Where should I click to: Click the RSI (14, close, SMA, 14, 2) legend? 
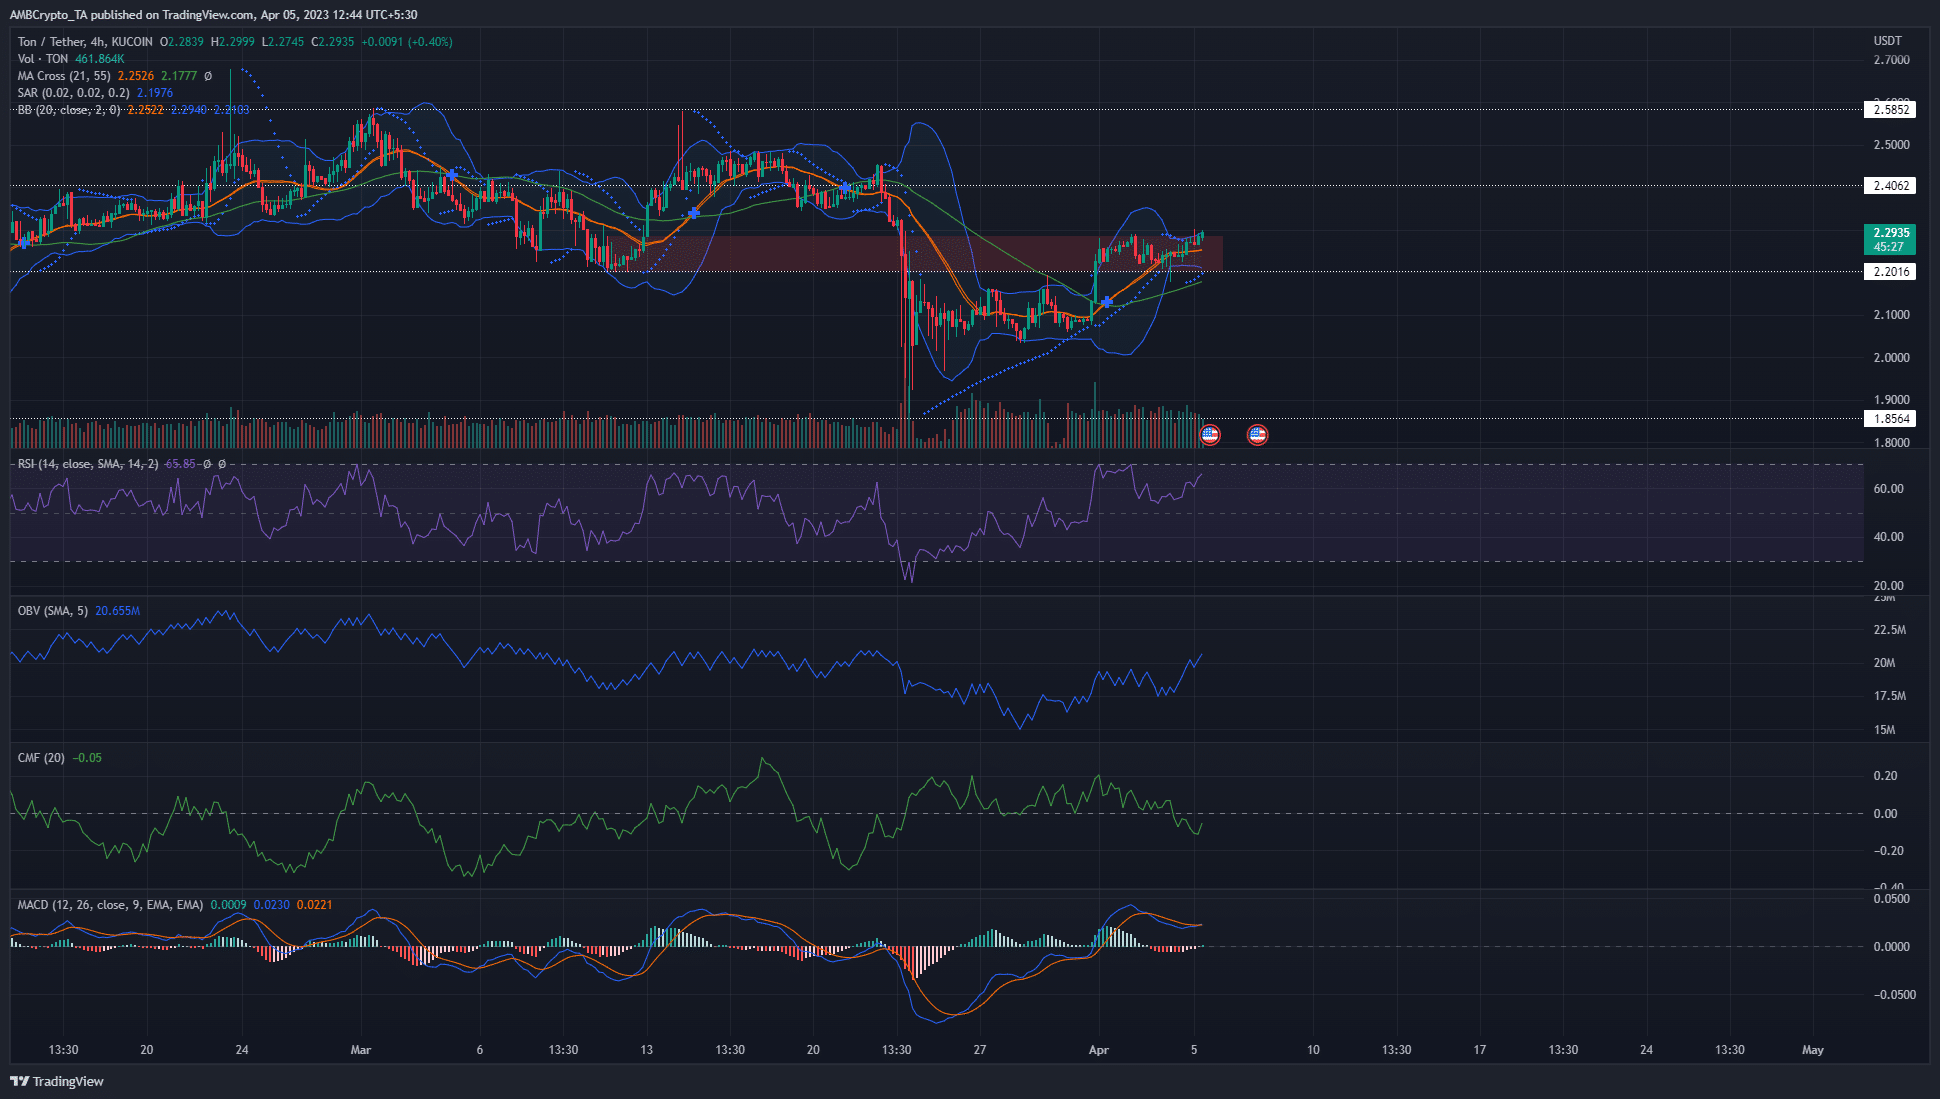click(x=88, y=464)
